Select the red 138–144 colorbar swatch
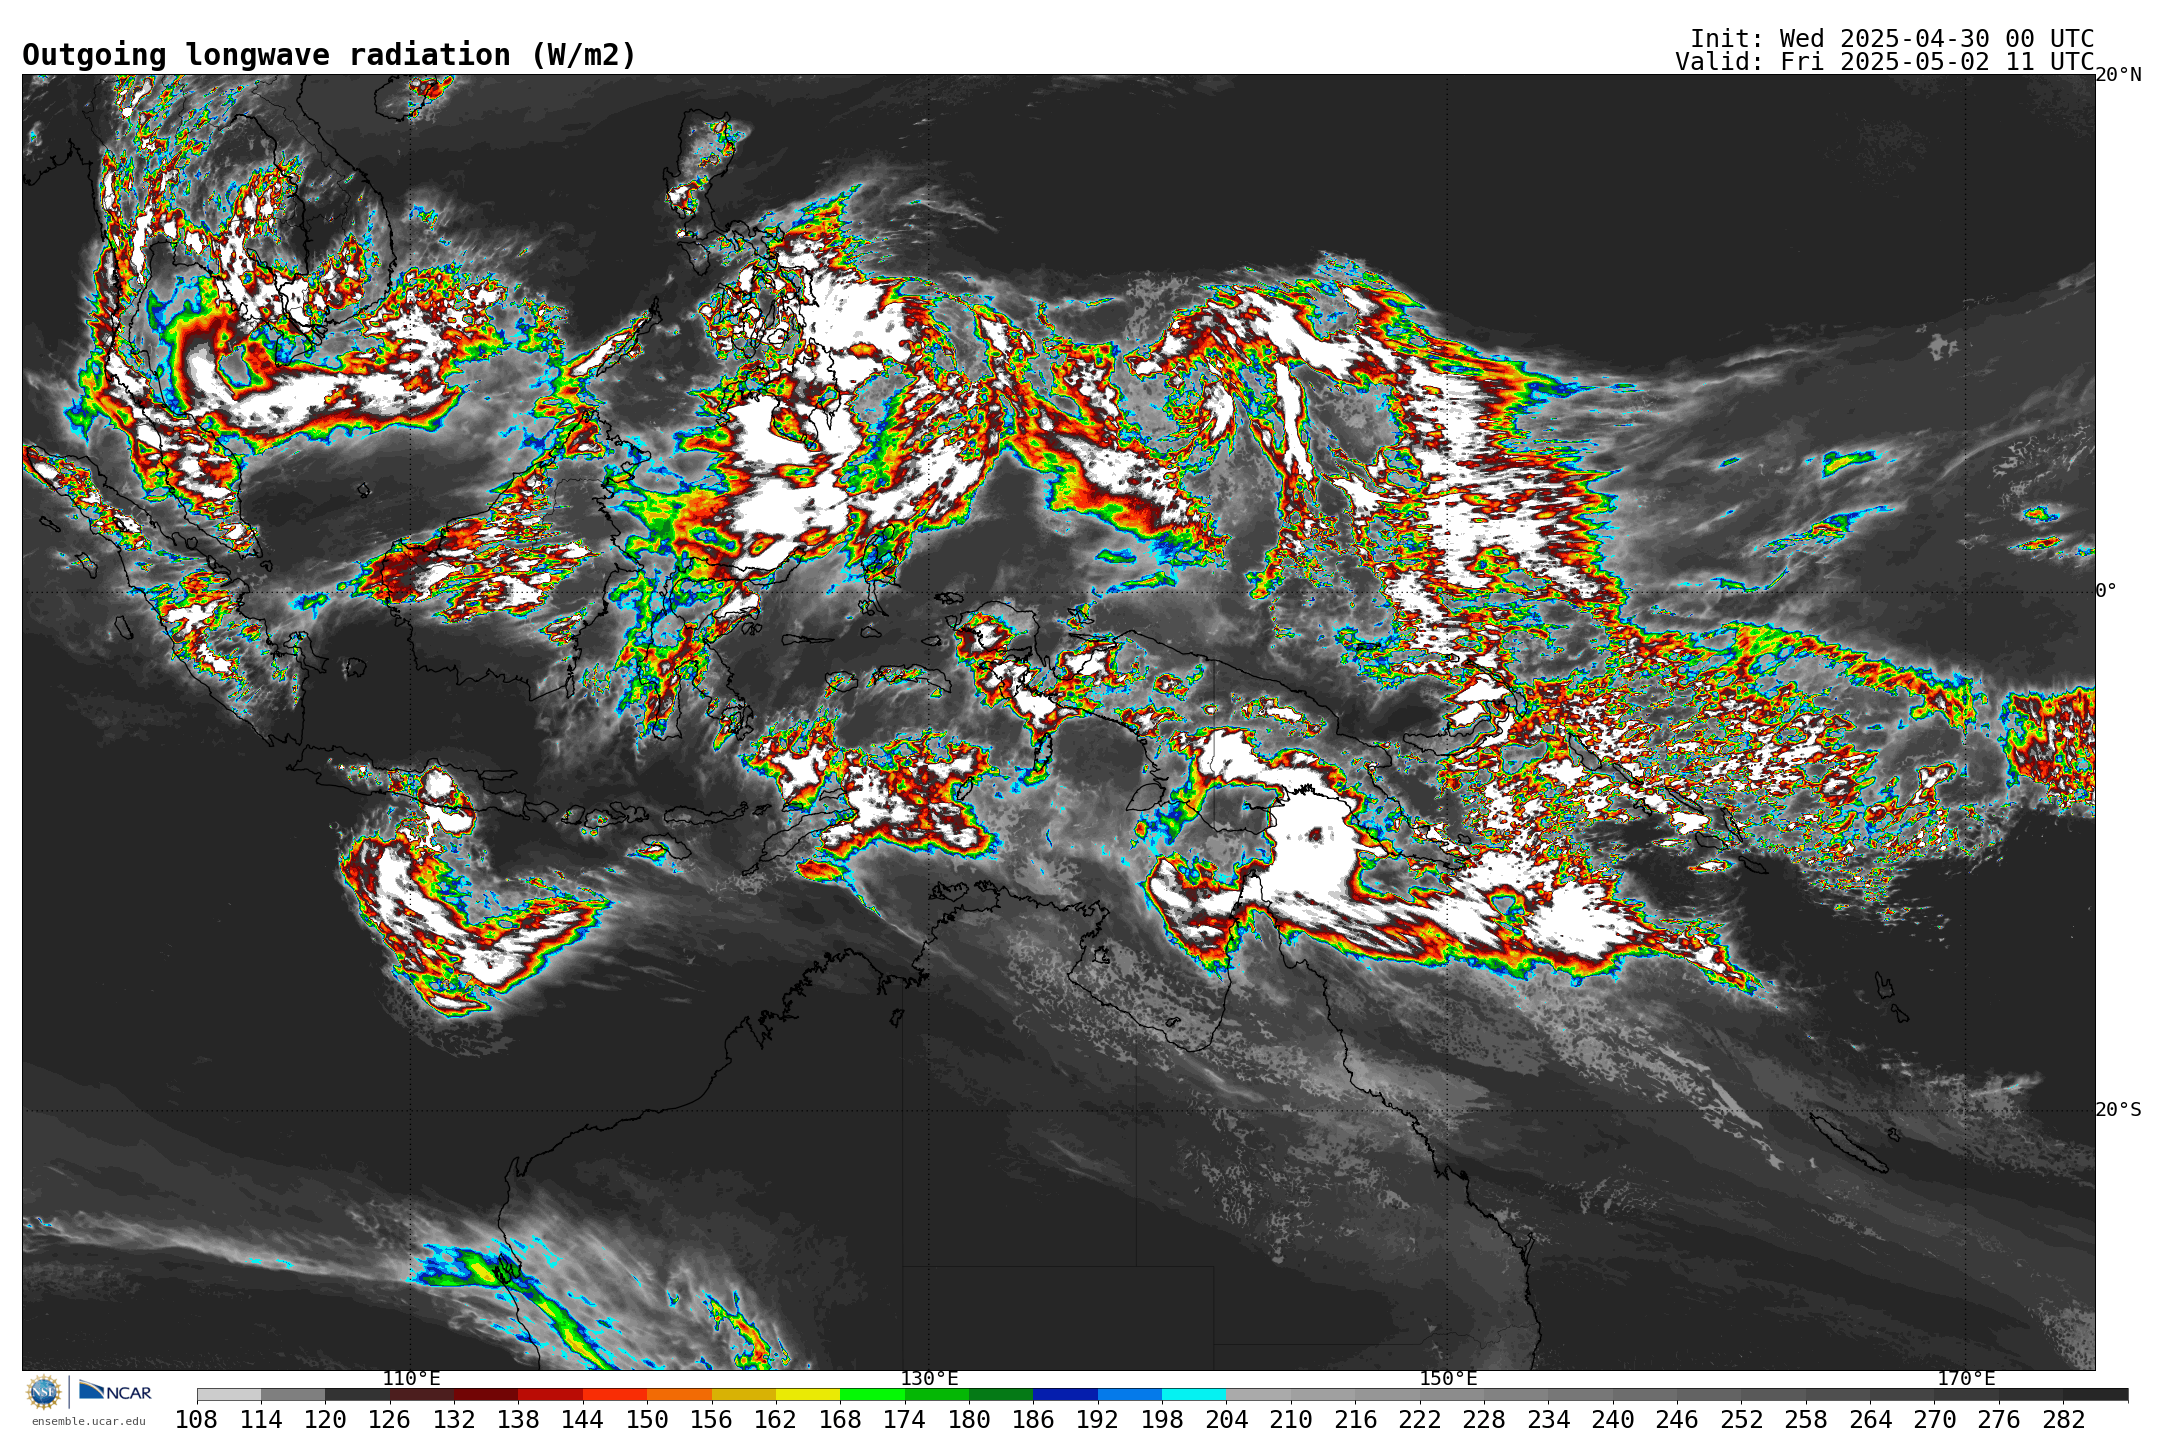The height and width of the screenshot is (1433, 2160). 550,1394
